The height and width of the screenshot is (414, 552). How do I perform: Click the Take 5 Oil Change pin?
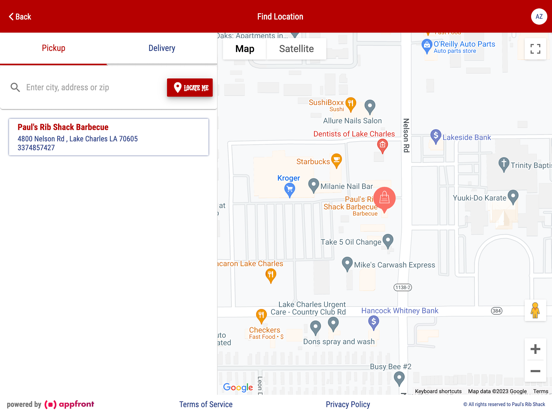388,241
